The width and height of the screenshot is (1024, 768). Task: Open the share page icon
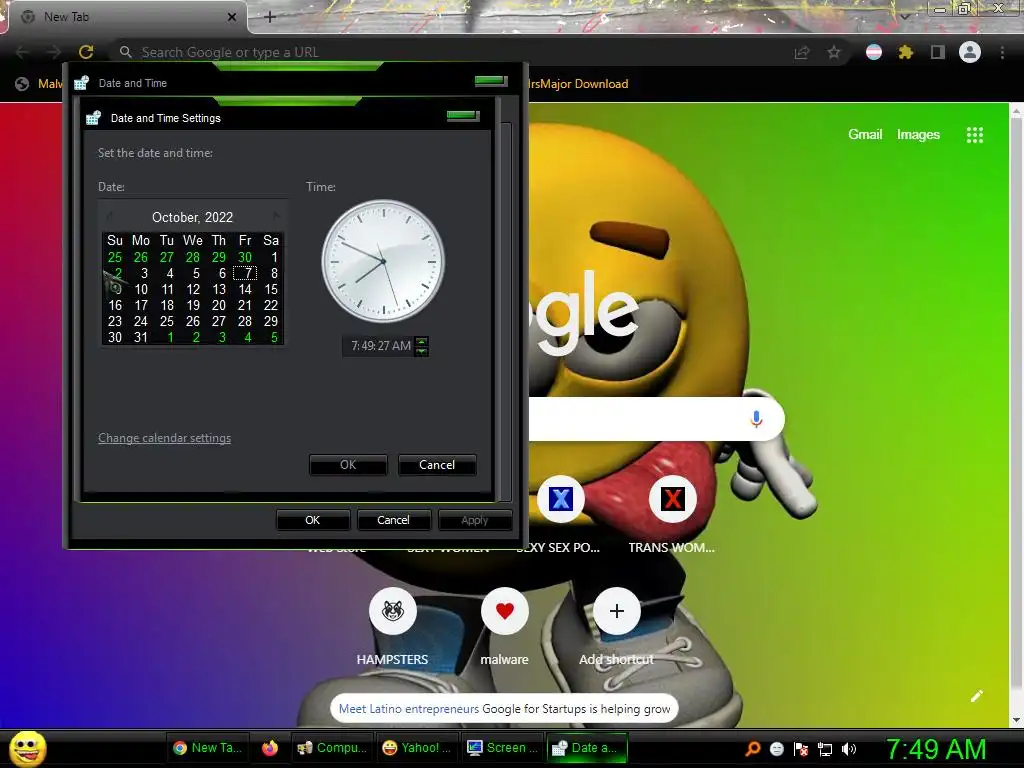(801, 52)
